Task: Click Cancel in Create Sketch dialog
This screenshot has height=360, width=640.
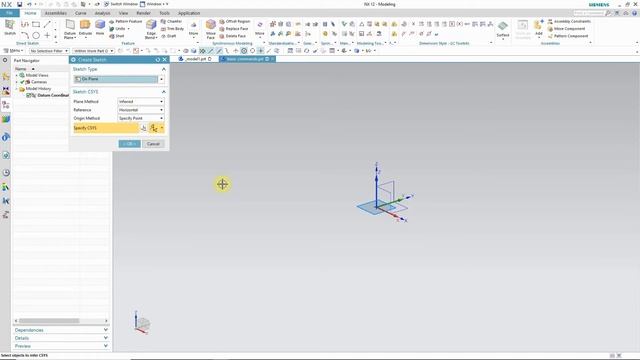Action: (153, 144)
